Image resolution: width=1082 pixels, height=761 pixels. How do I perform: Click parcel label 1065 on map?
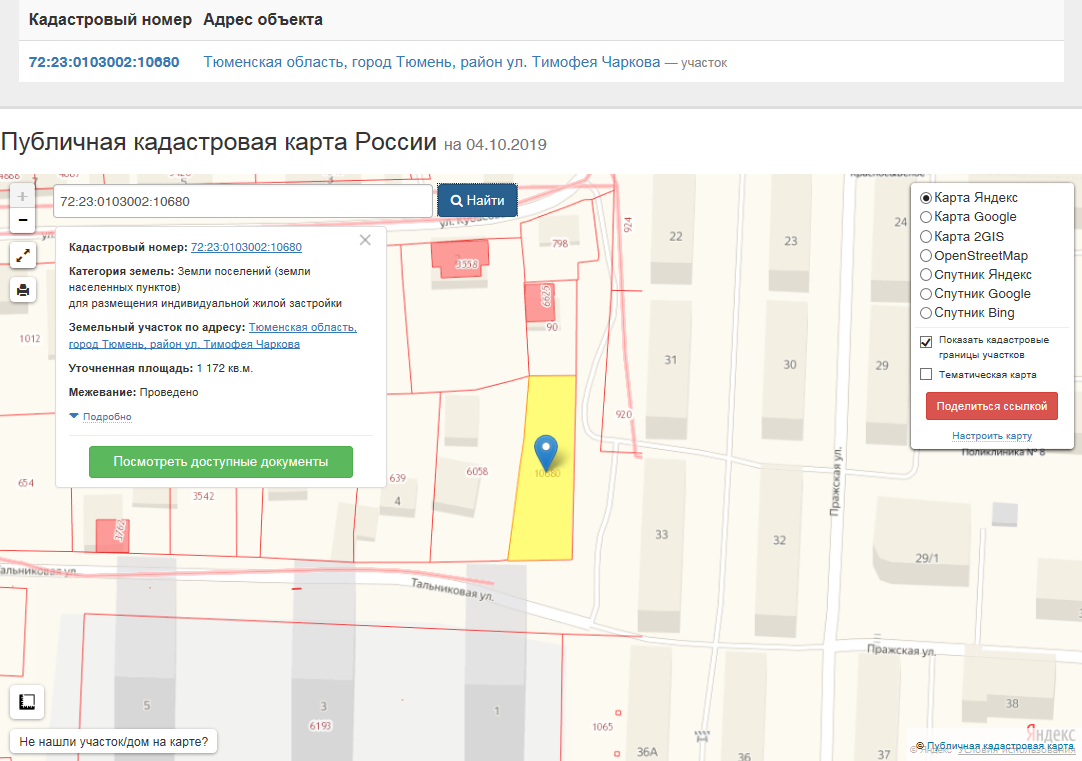coord(602,727)
